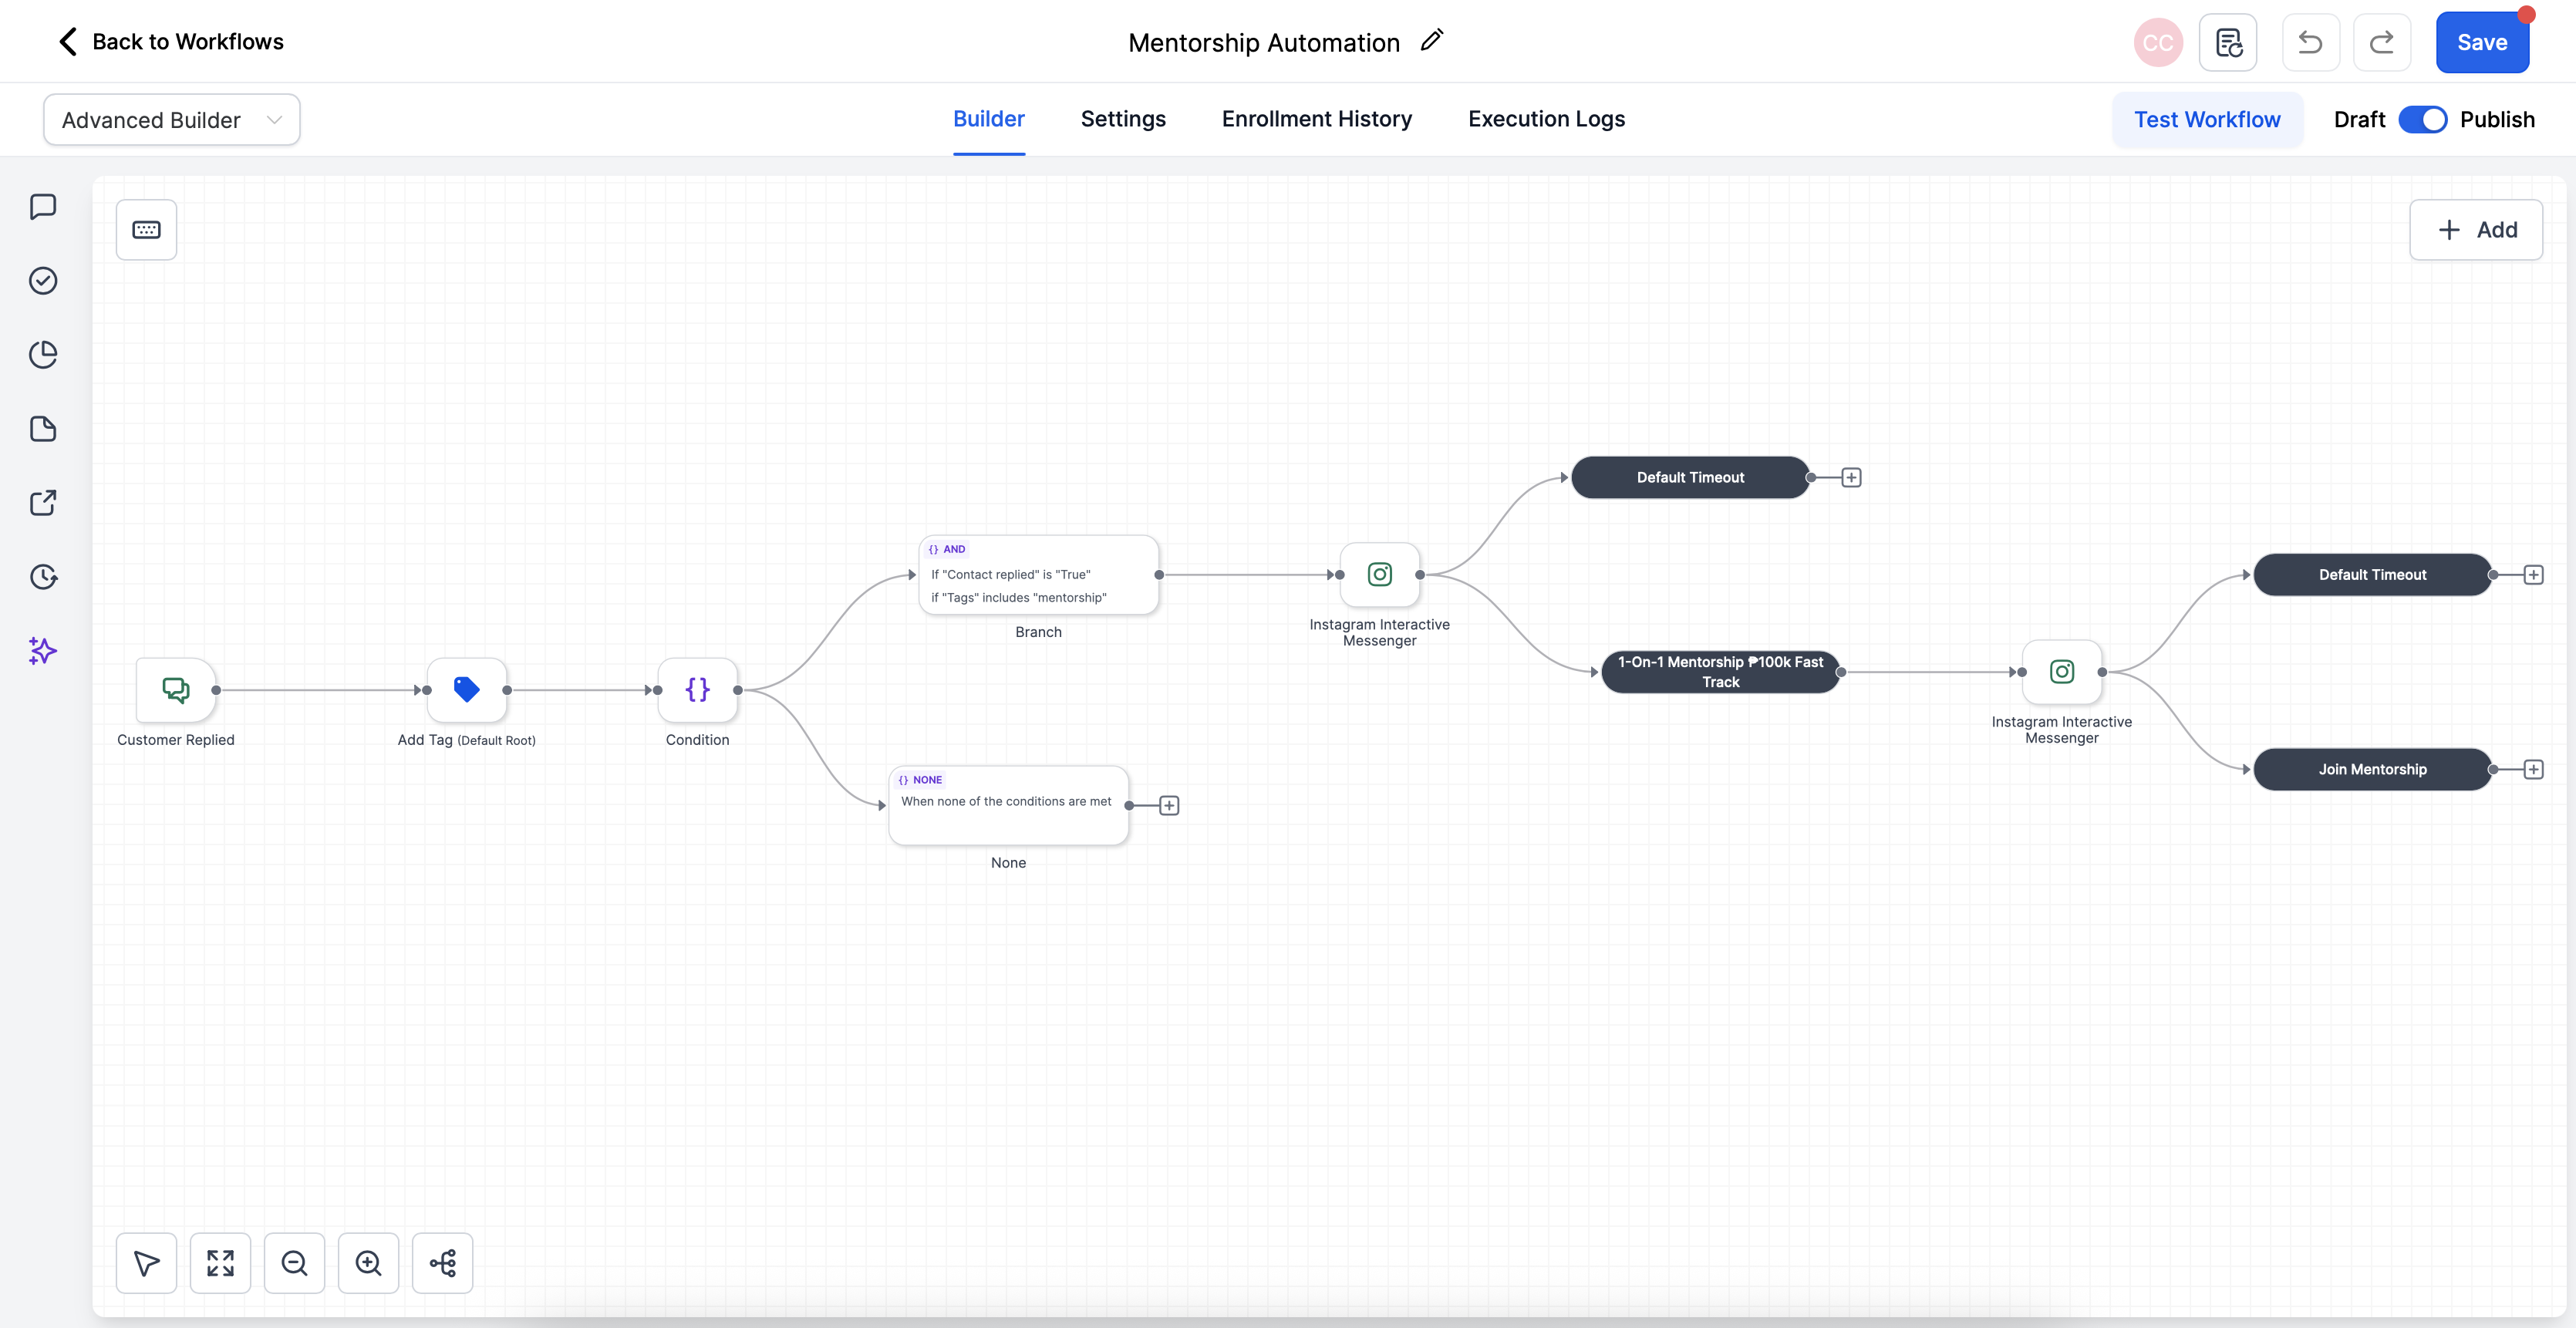Redo the last change
Image resolution: width=2576 pixels, height=1328 pixels.
2382,43
